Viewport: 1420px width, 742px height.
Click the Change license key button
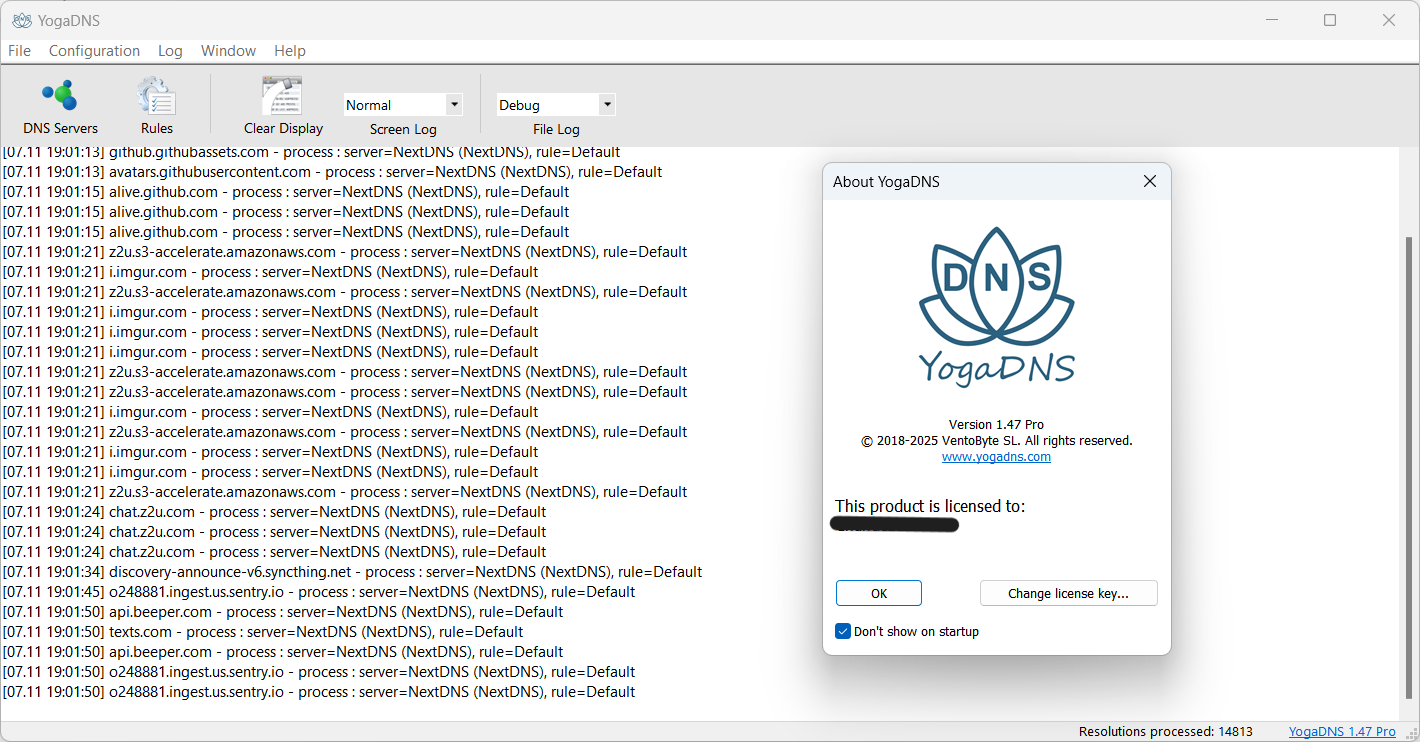[1068, 593]
